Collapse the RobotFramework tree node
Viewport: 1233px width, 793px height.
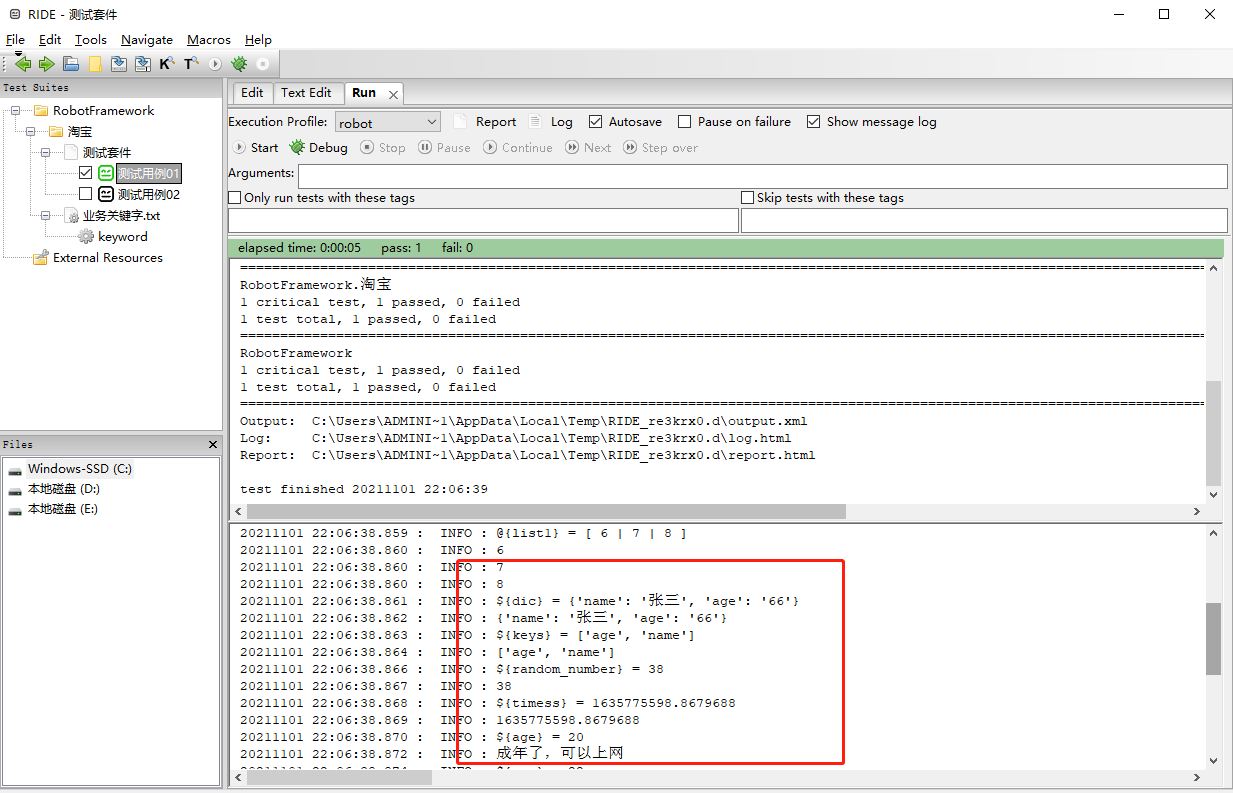click(x=17, y=110)
